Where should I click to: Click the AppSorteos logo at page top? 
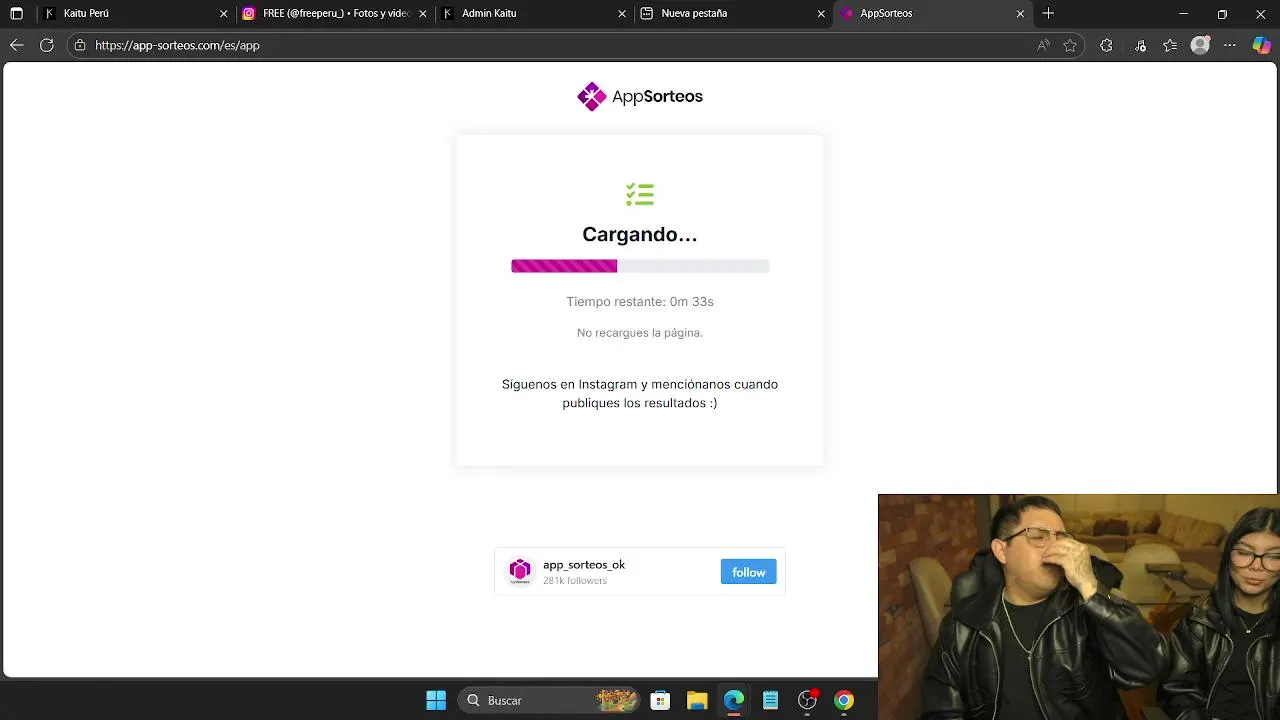pos(640,96)
